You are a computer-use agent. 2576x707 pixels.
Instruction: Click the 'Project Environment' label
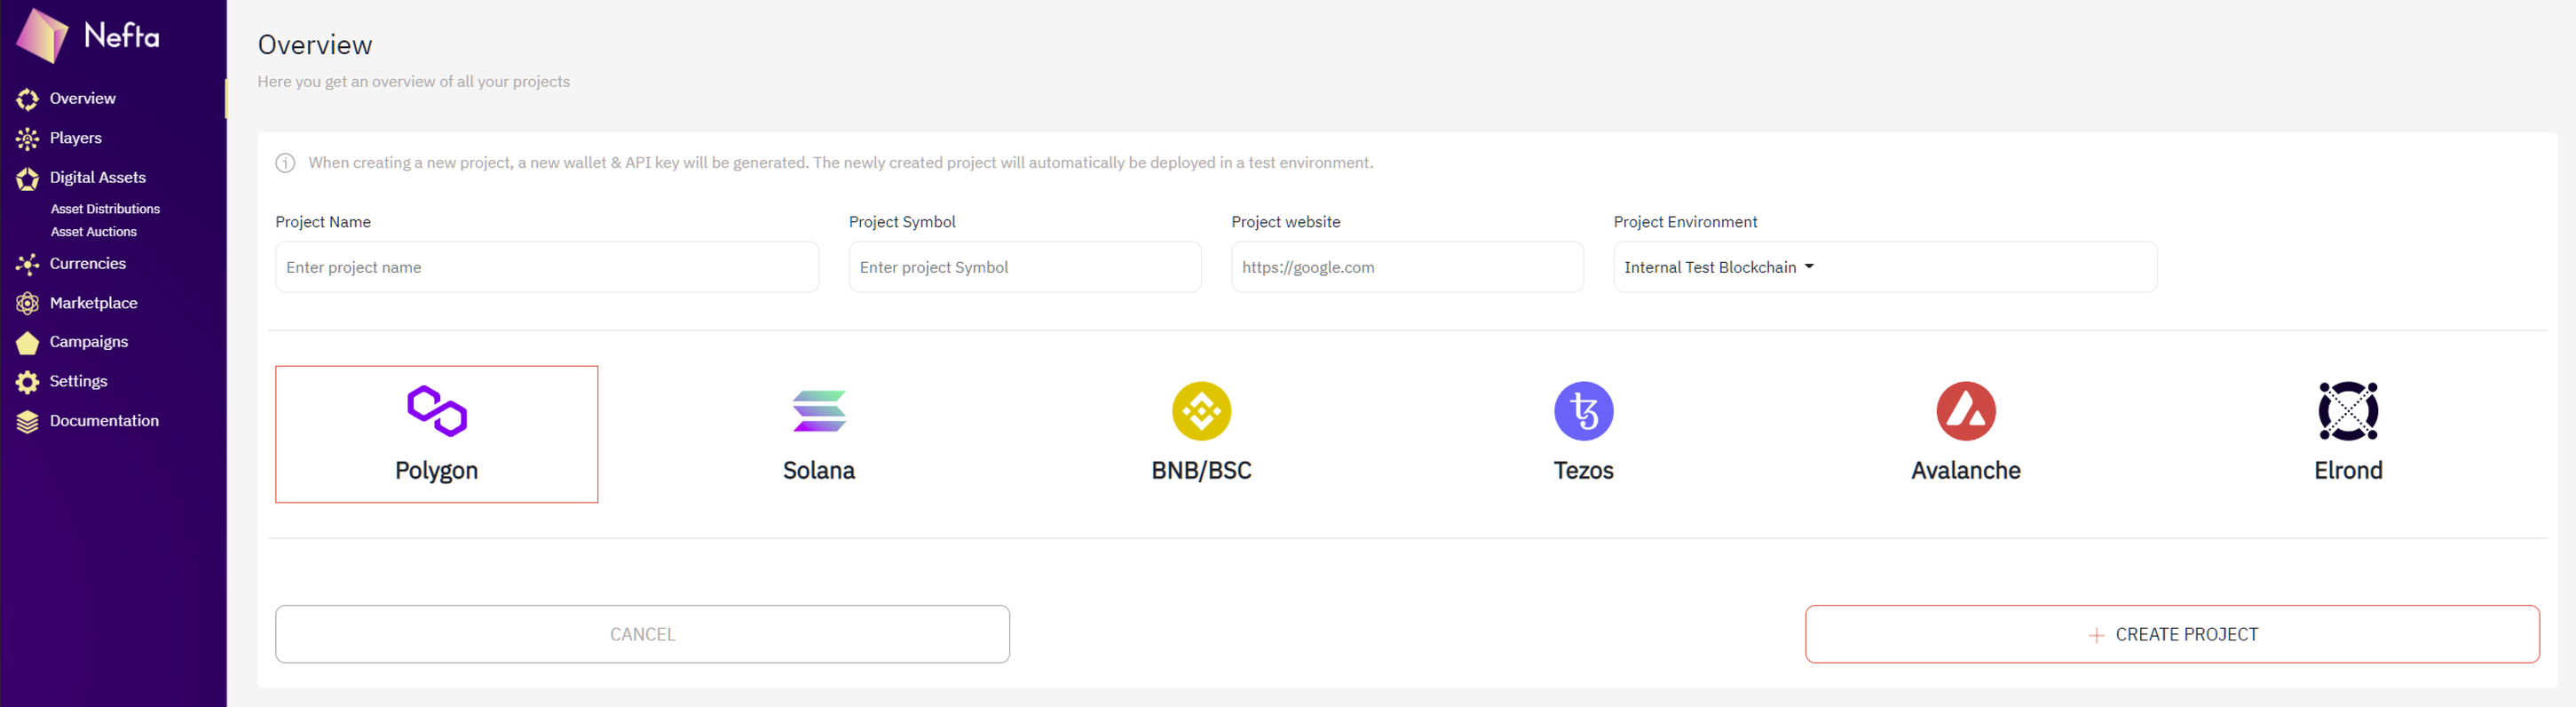point(1685,222)
